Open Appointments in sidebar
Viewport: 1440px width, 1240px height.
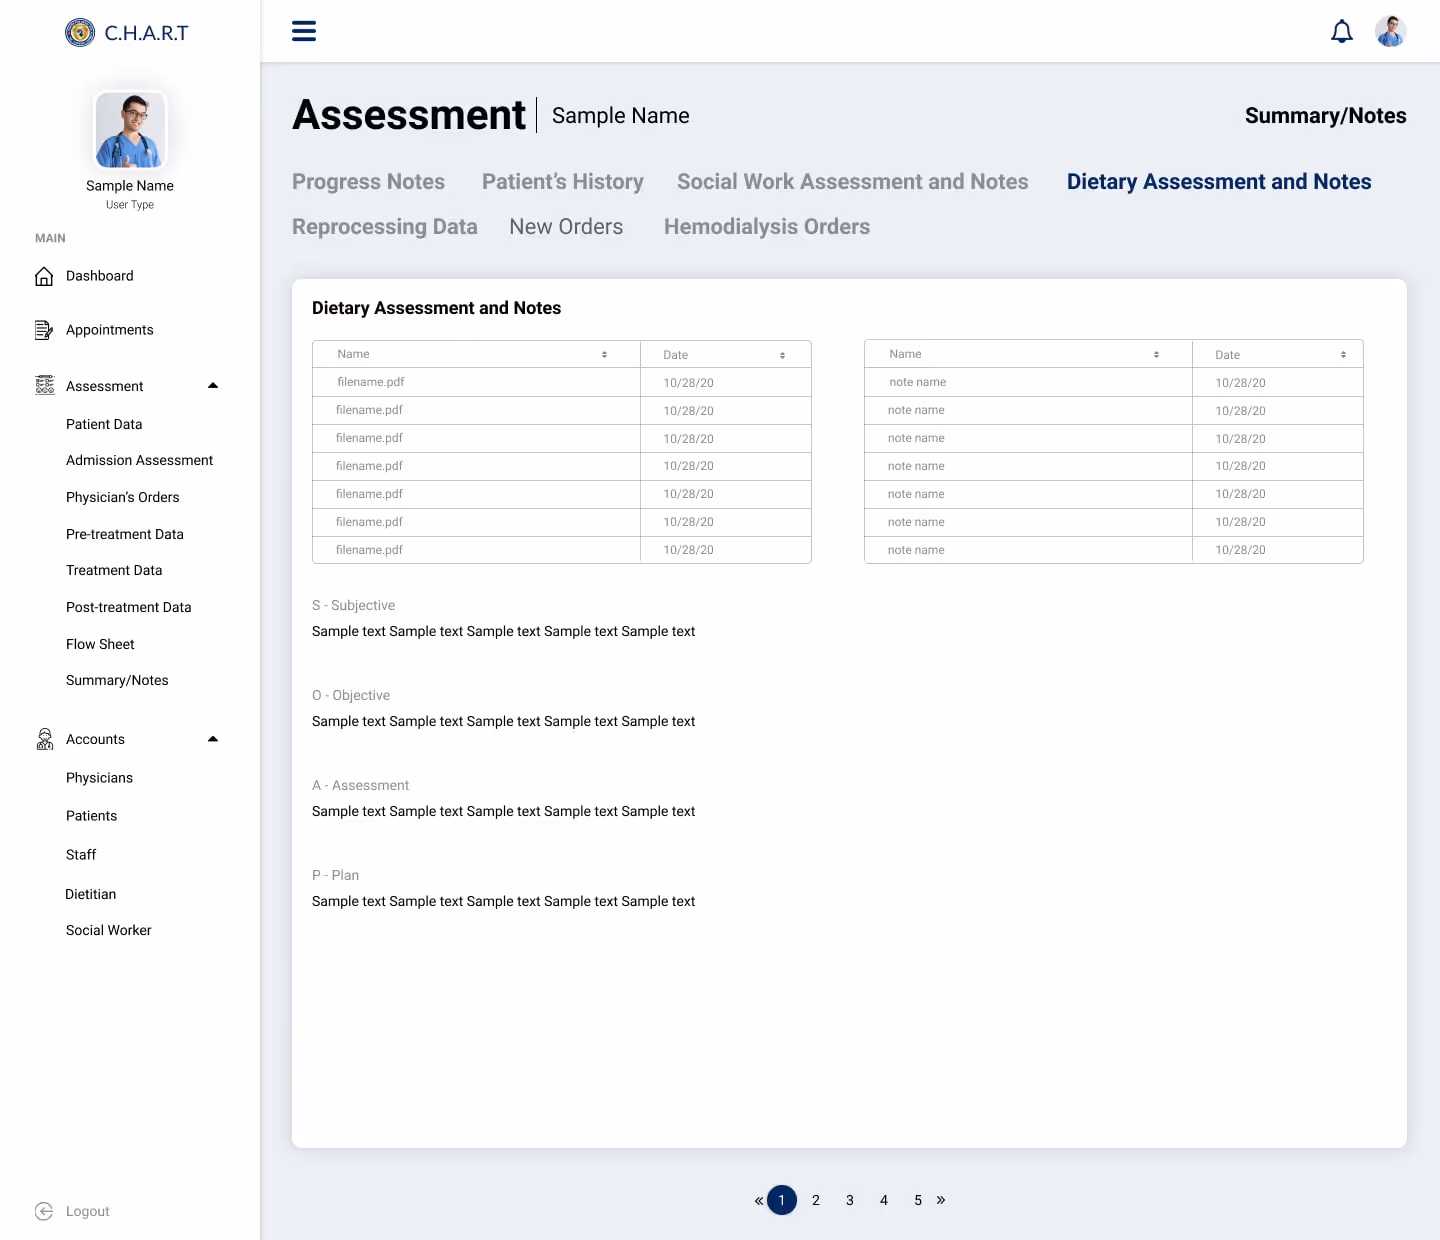[x=110, y=330]
